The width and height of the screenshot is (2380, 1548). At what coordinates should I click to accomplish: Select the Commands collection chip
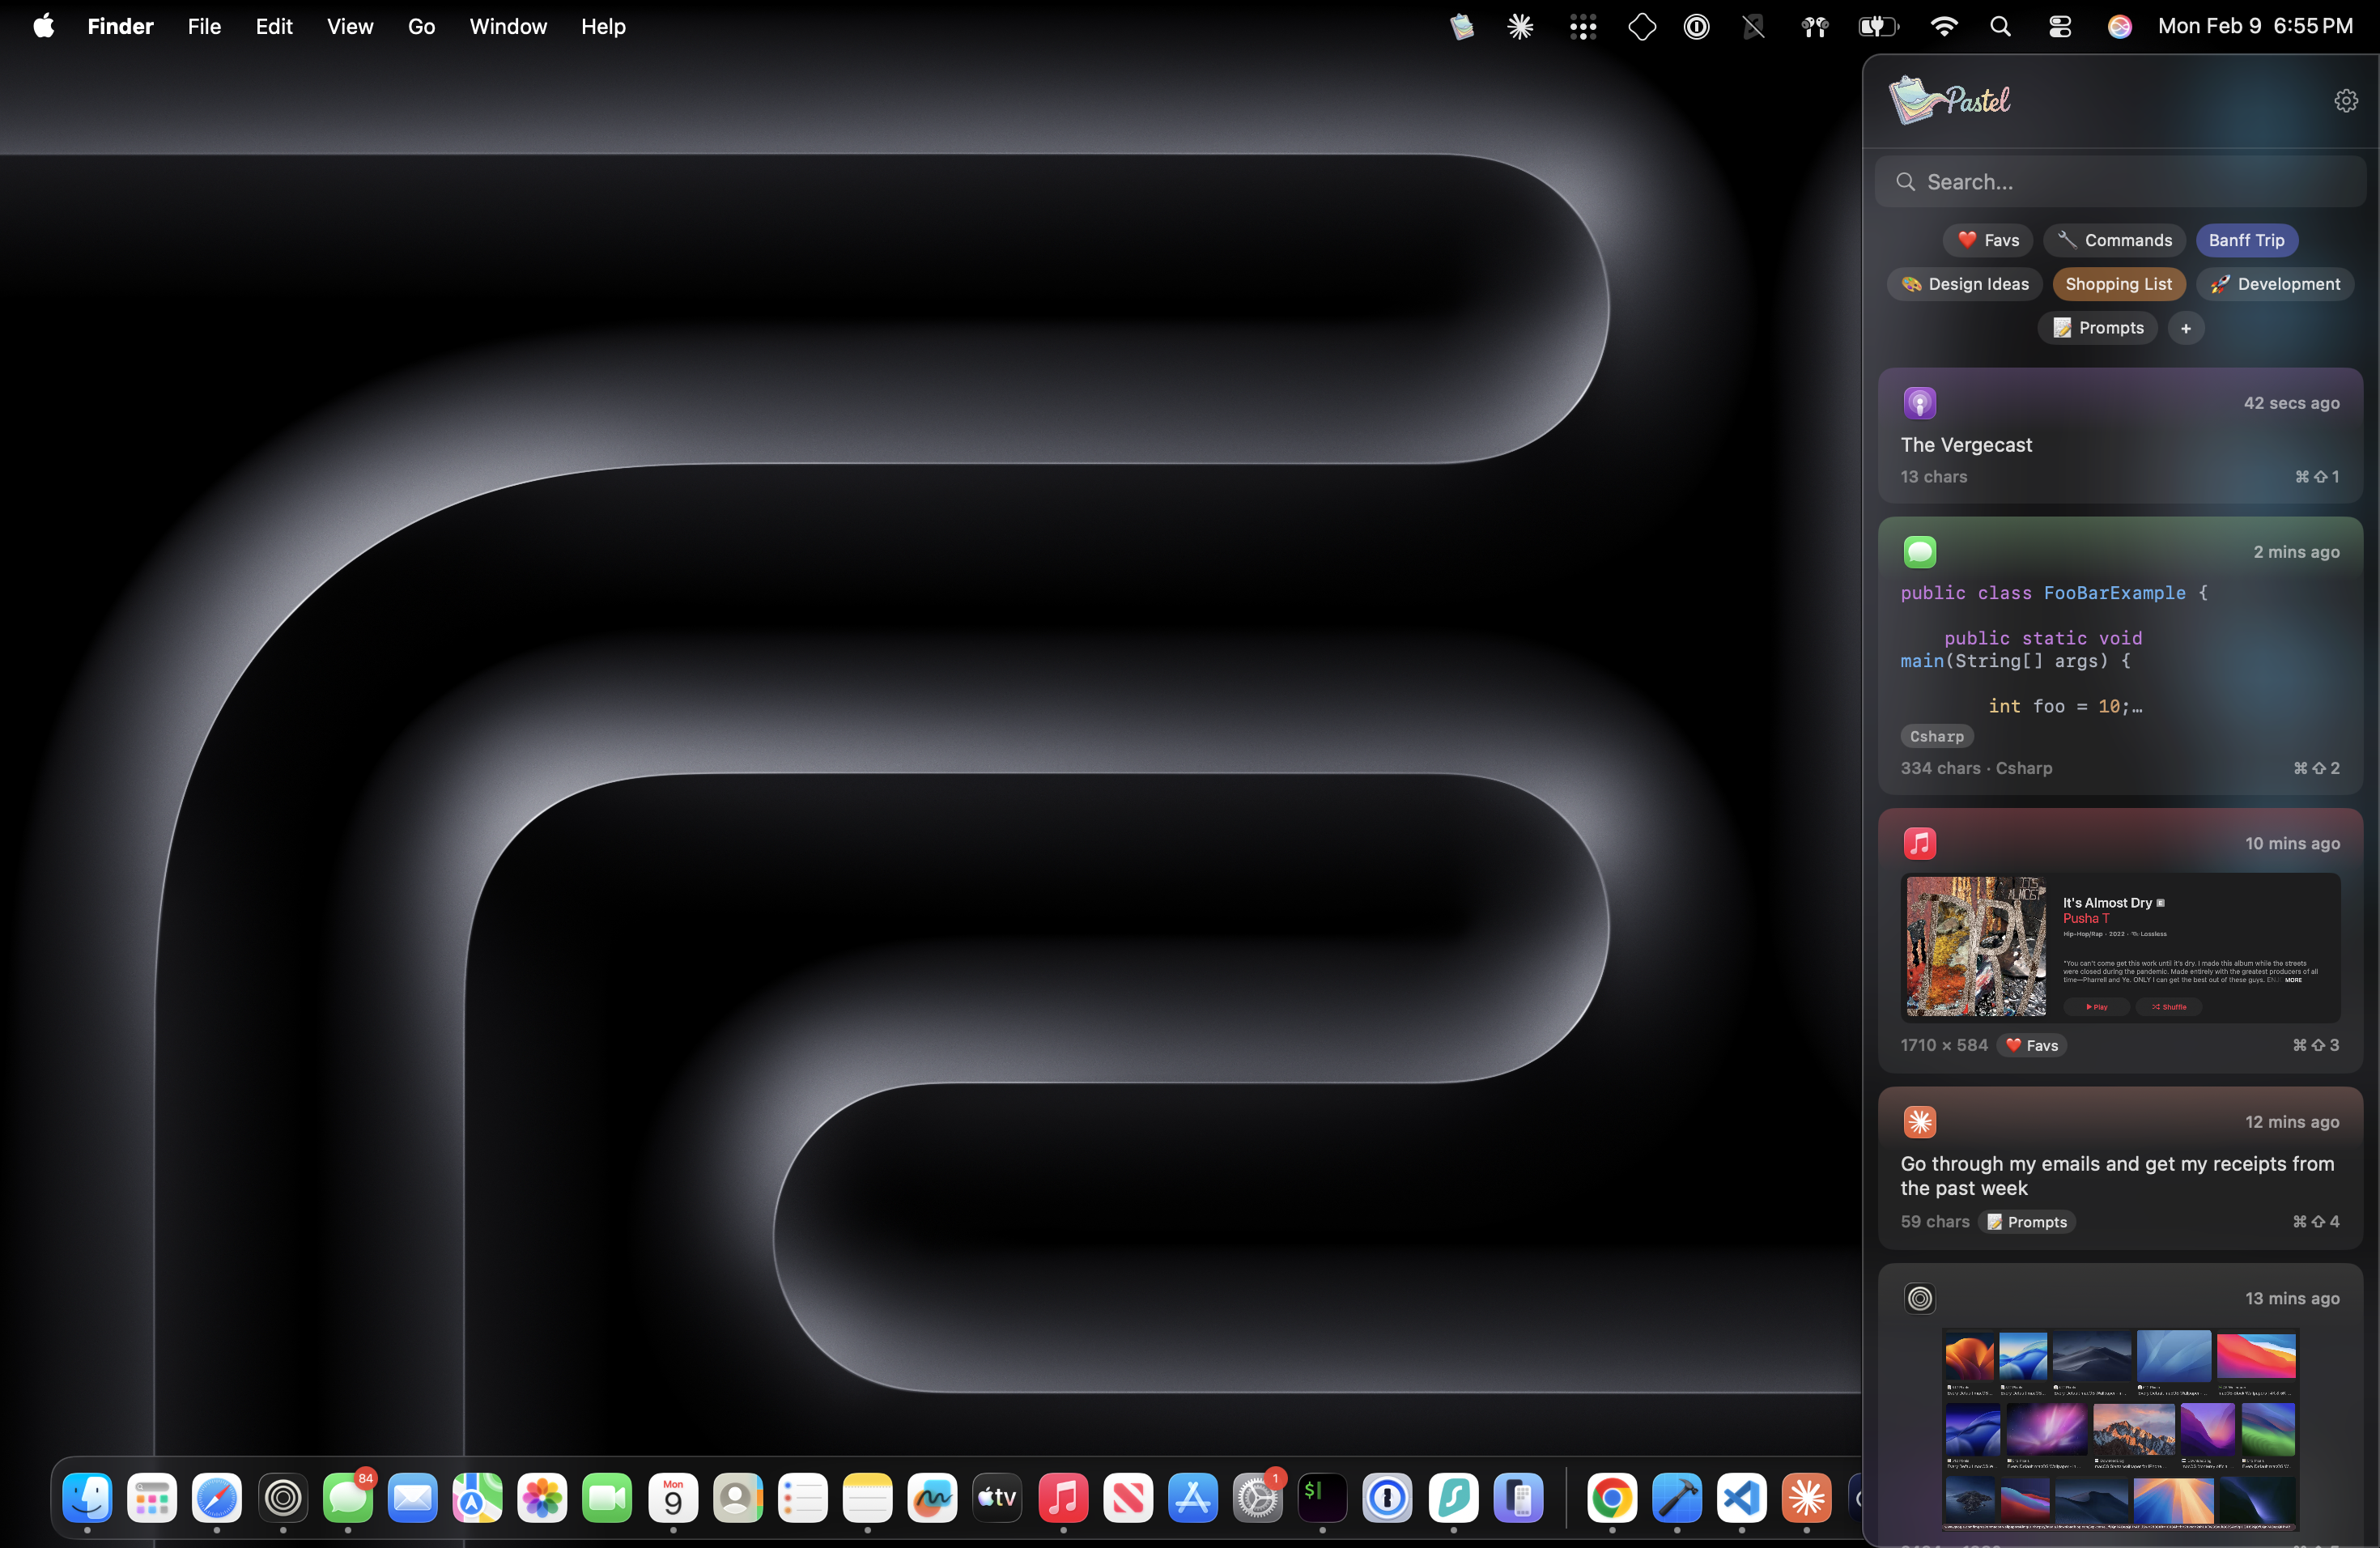[2114, 240]
